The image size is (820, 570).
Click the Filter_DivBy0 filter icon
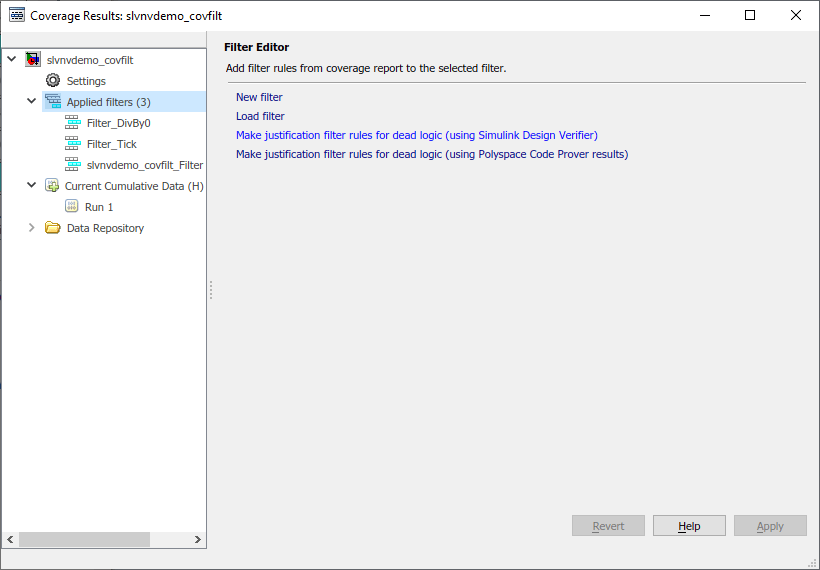(x=72, y=123)
